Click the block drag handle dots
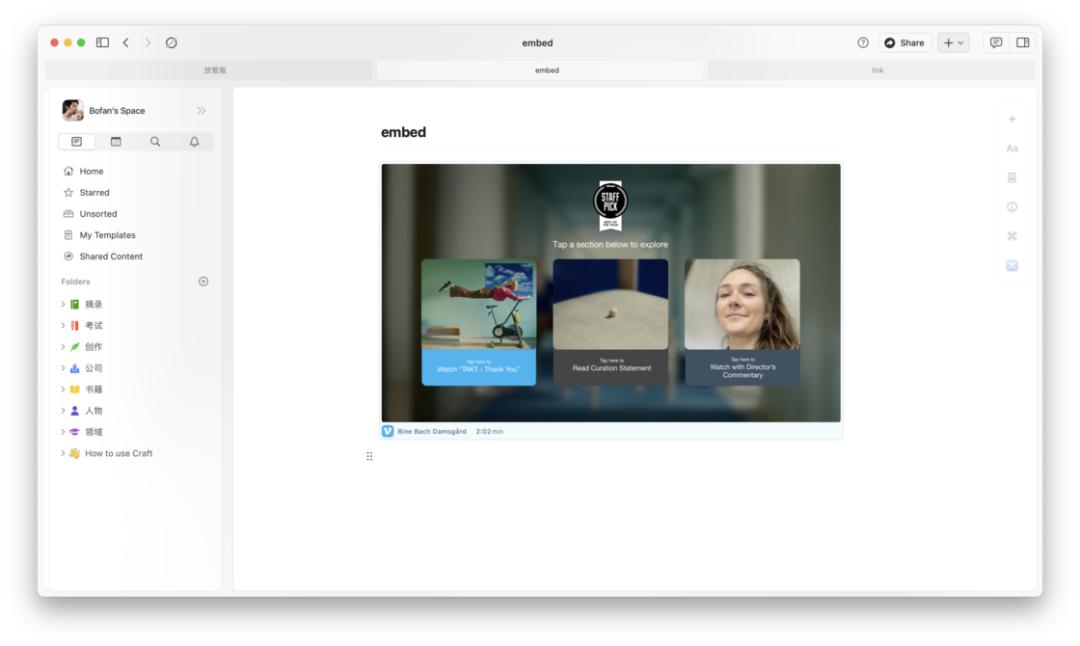 point(369,456)
